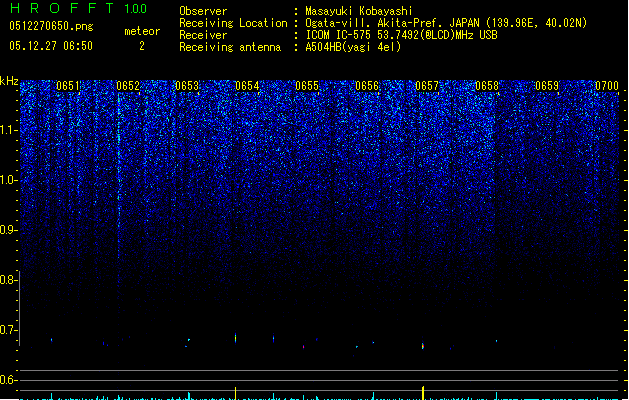Click the 0.7 kHz axis label
The image size is (629, 400).
9,330
